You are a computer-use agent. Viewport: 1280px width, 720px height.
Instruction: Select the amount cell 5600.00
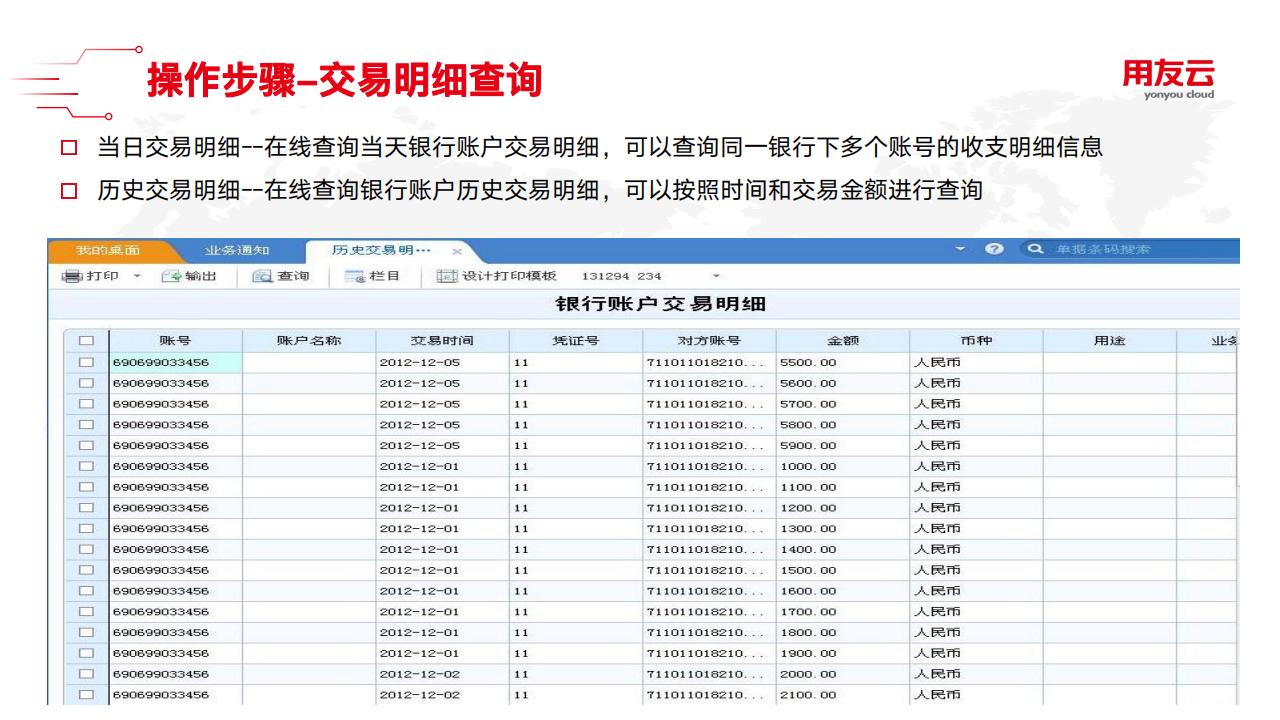(842, 383)
